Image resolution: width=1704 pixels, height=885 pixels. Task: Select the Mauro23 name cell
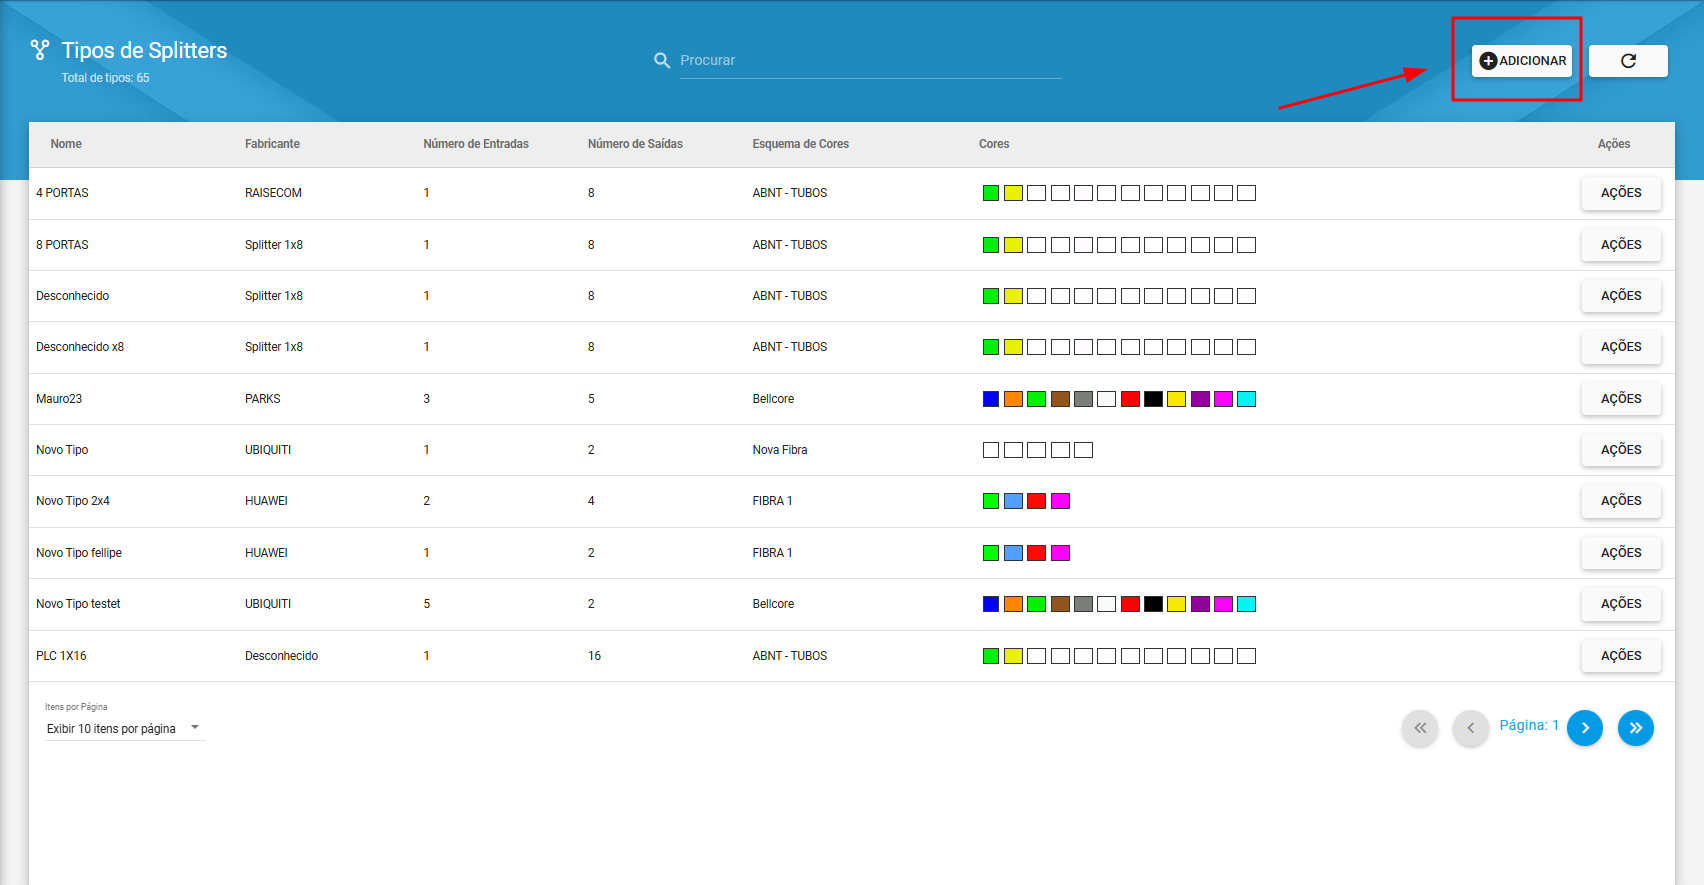coord(59,399)
